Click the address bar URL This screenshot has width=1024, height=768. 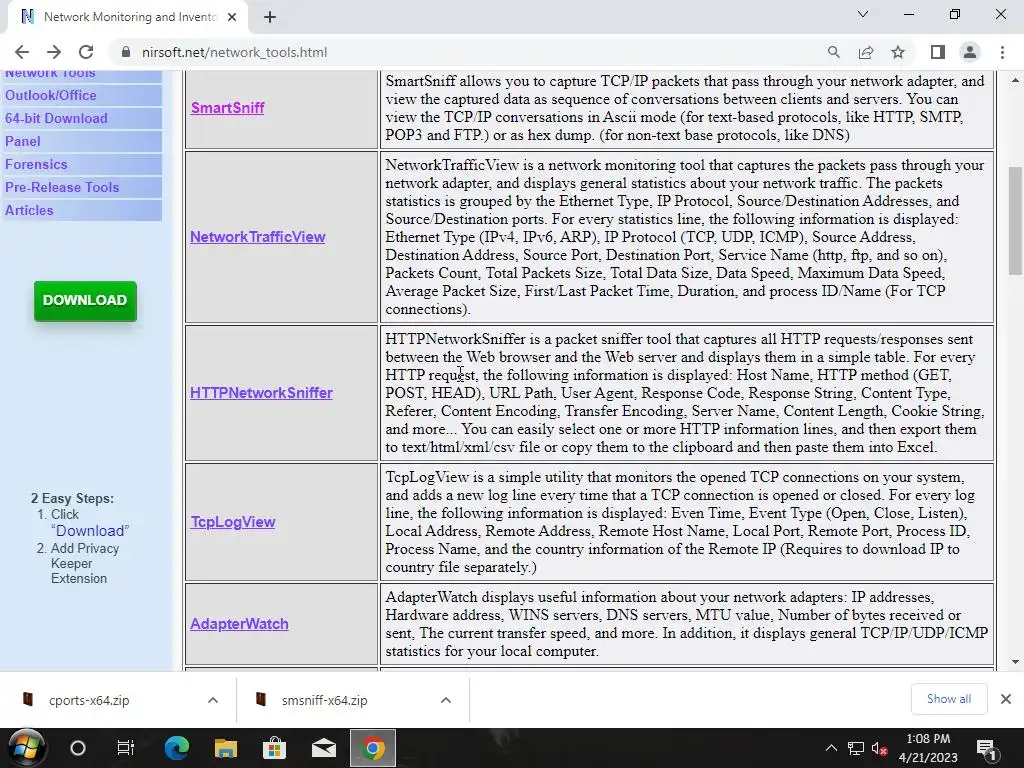(x=234, y=52)
